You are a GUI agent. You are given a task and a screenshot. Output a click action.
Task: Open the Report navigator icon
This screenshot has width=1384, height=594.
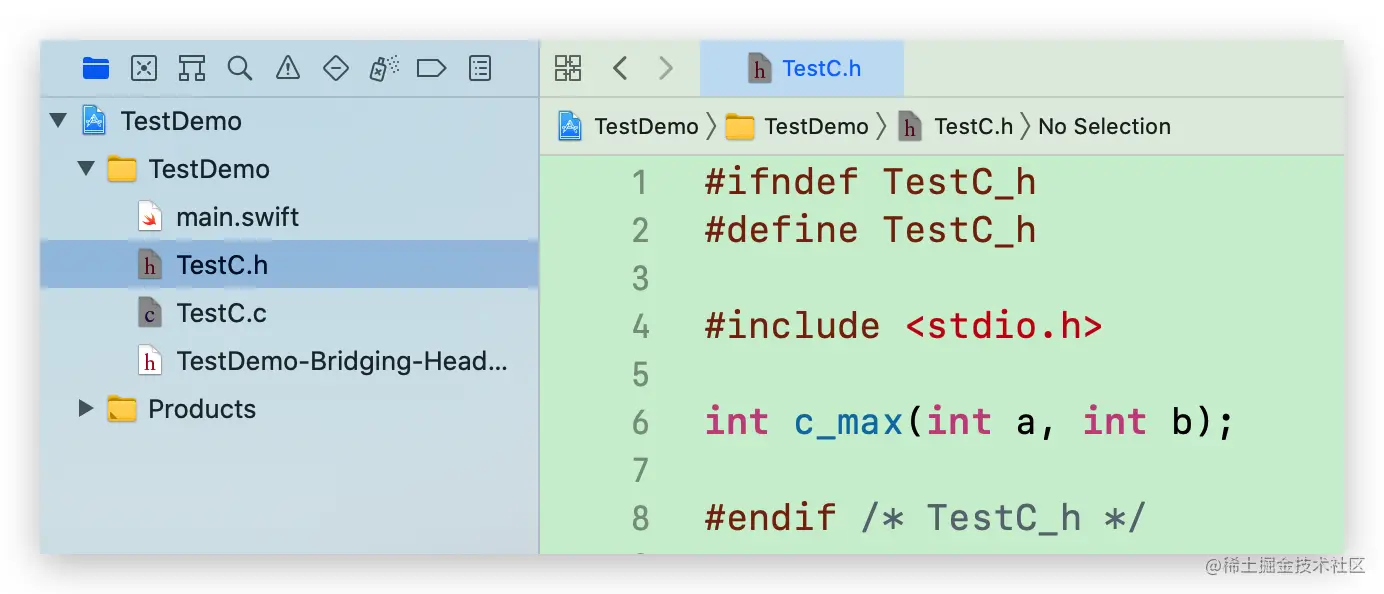coord(480,68)
